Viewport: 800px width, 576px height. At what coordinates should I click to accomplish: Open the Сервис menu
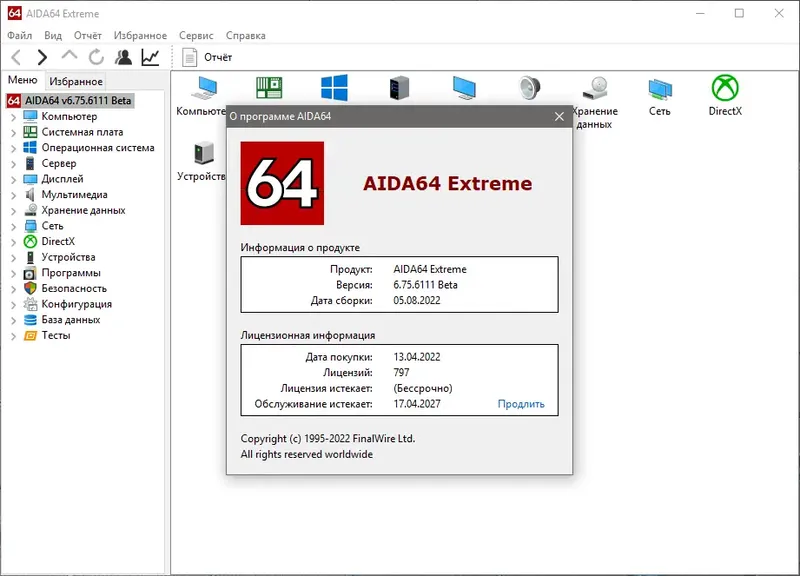click(x=196, y=35)
